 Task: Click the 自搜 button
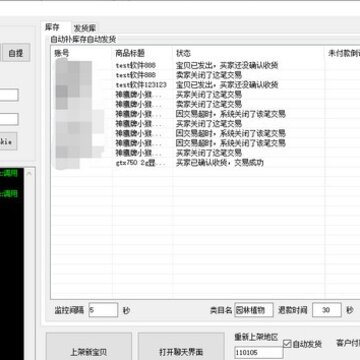click(x=16, y=53)
